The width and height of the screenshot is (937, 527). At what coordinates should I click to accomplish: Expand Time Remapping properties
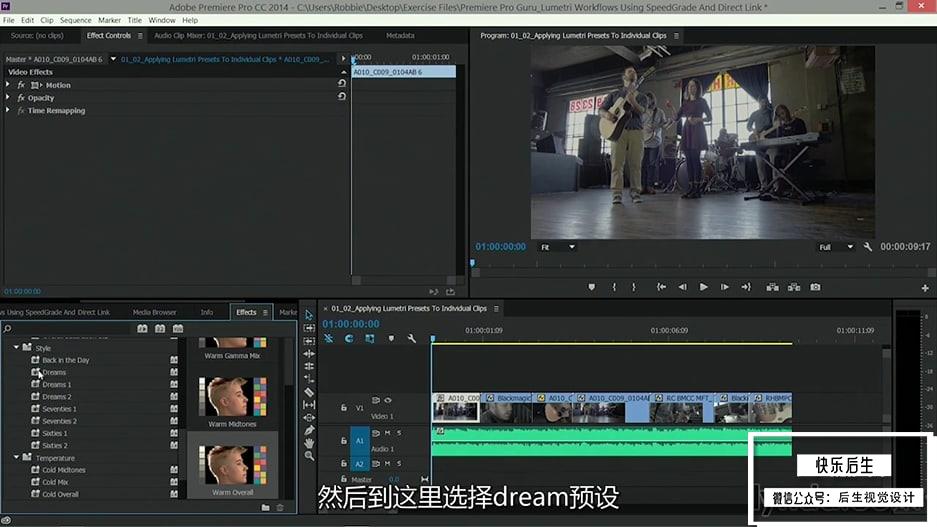pos(8,110)
